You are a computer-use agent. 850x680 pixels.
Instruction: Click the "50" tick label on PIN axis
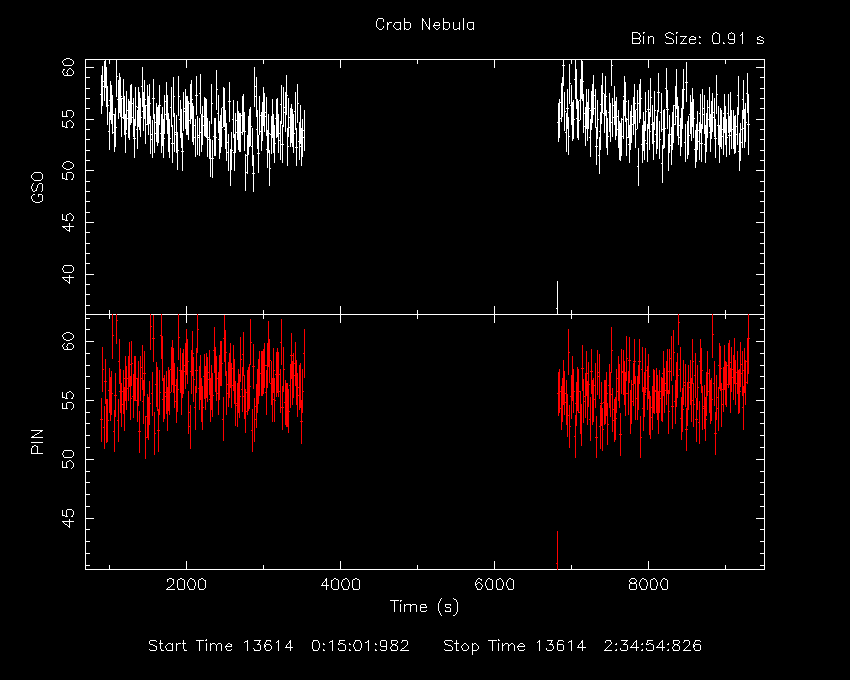[68, 459]
